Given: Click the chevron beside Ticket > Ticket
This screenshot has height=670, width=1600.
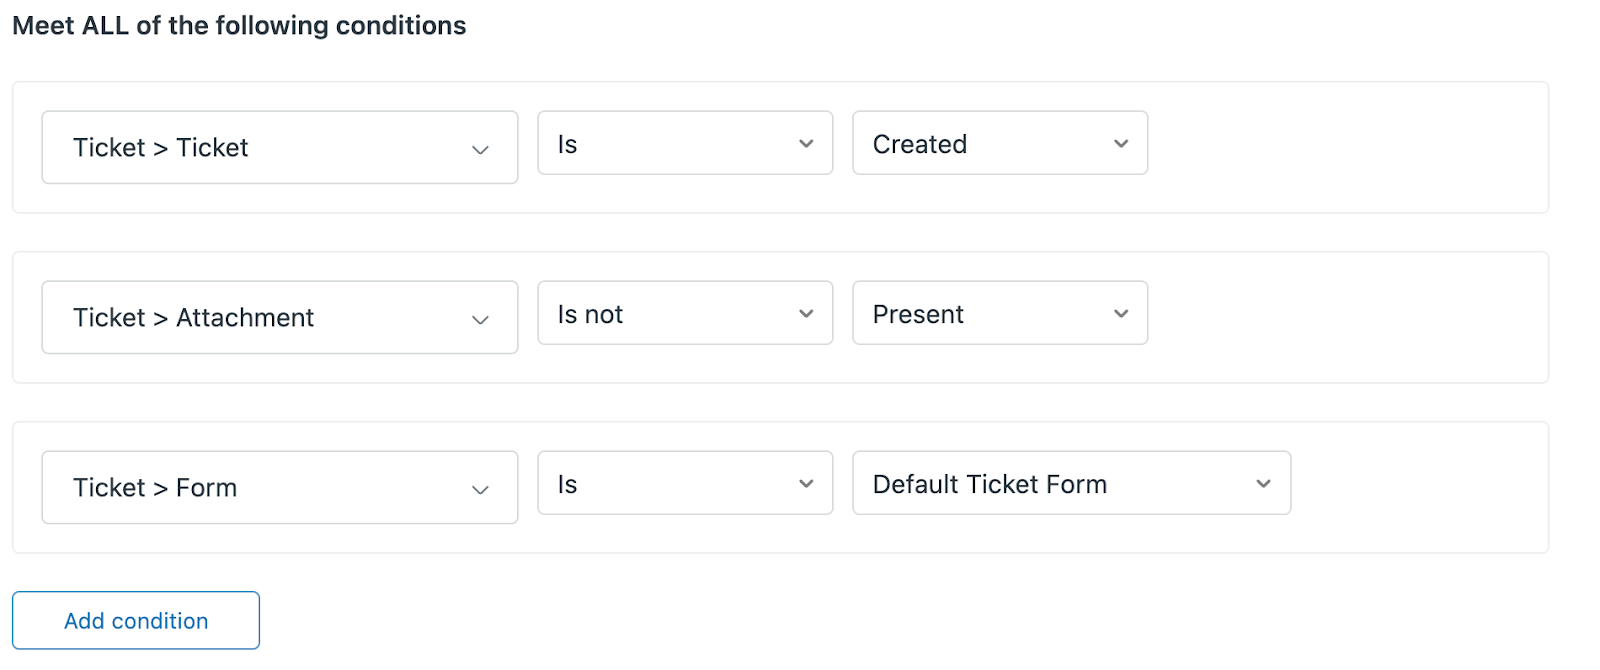Looking at the screenshot, I should click(483, 147).
